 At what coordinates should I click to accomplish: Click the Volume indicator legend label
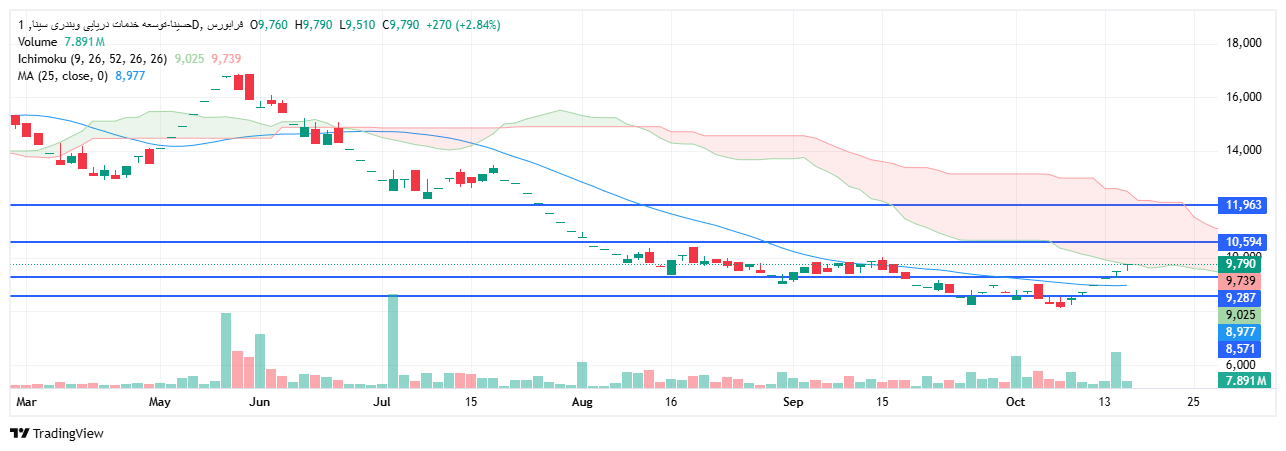coord(38,42)
